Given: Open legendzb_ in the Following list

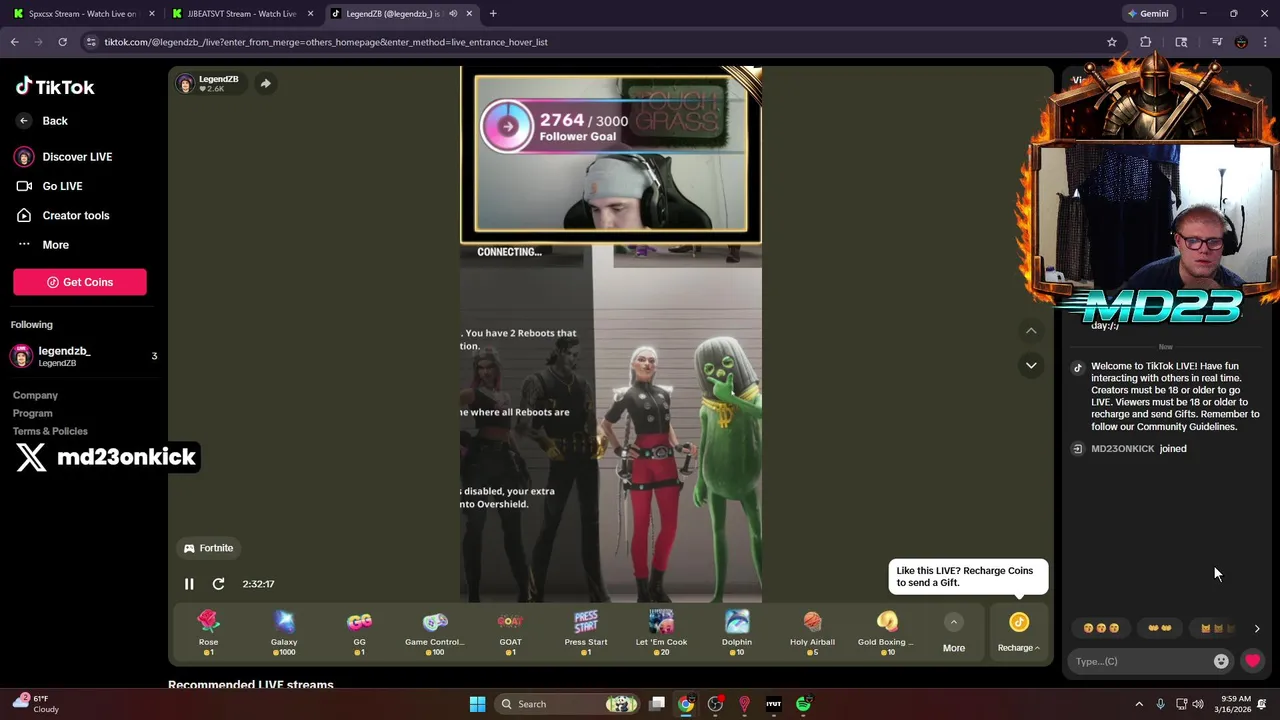Looking at the screenshot, I should click(x=82, y=356).
